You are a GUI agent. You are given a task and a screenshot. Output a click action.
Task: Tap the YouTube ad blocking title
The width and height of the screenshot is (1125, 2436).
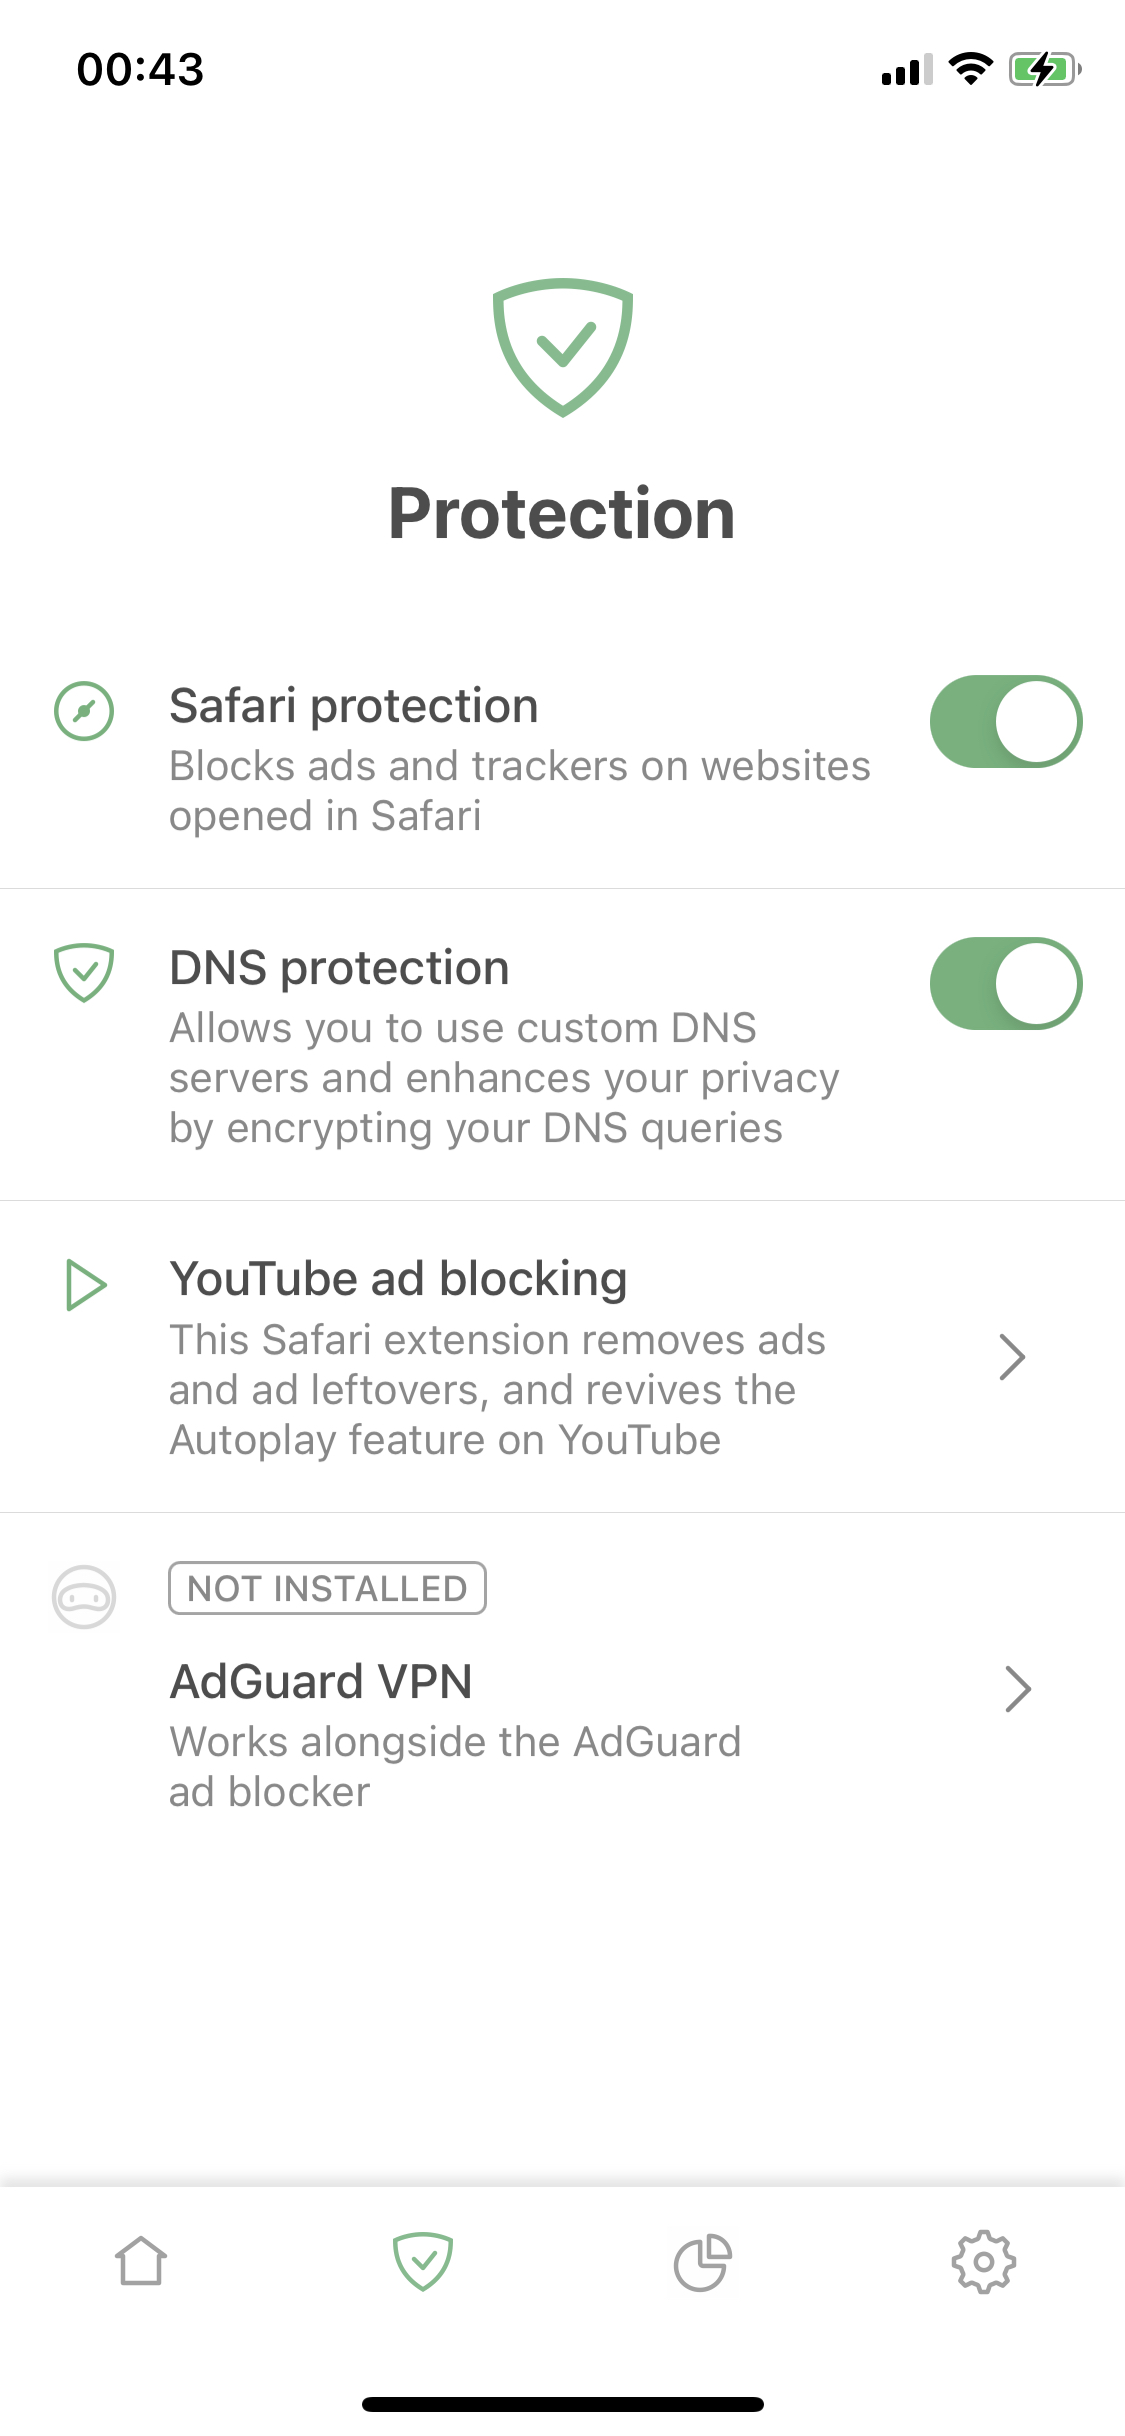[x=398, y=1279]
